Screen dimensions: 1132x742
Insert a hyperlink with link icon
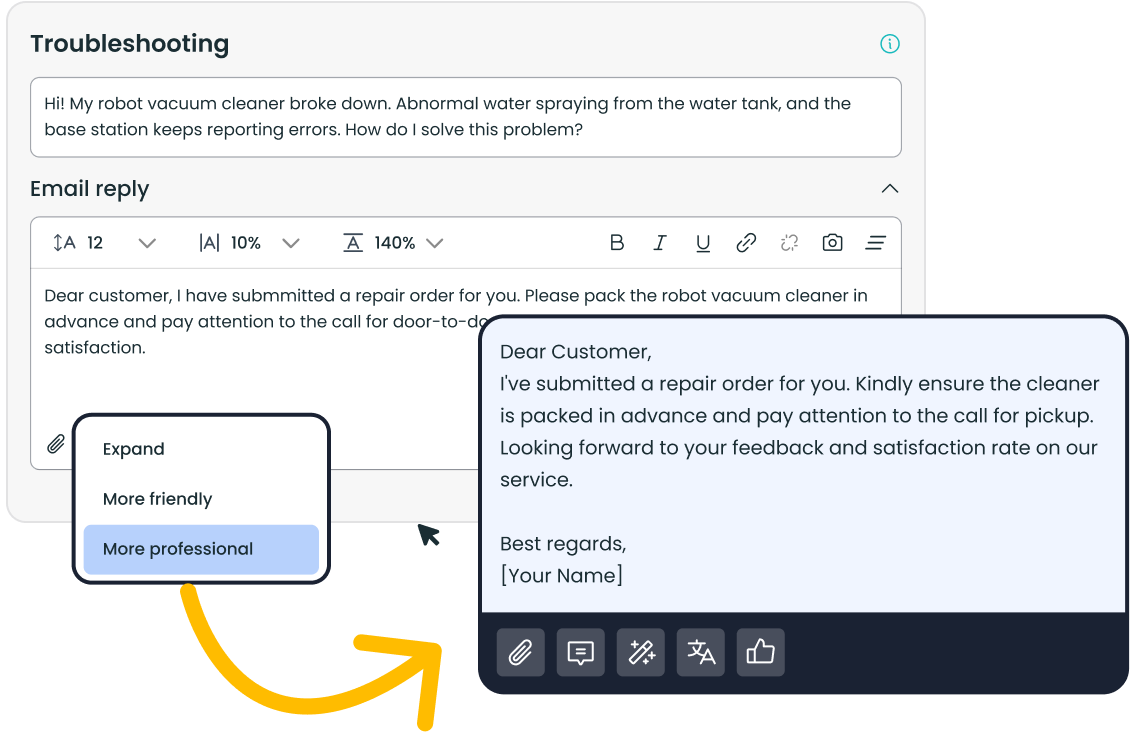[746, 243]
